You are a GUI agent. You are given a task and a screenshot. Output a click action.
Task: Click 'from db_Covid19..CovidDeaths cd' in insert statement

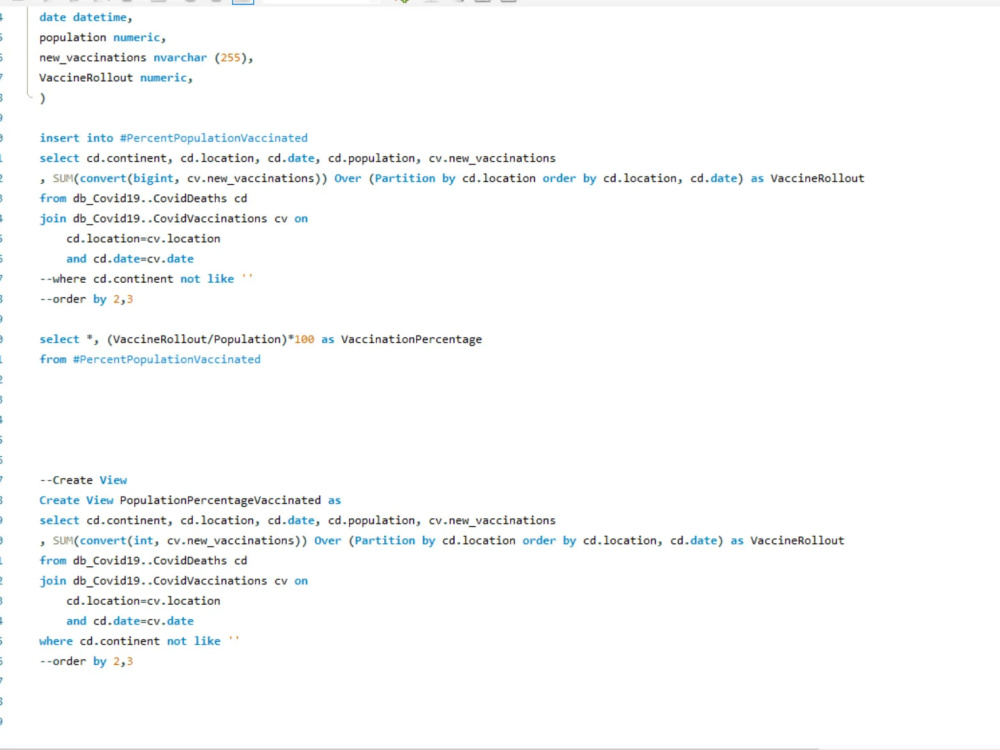(x=143, y=198)
